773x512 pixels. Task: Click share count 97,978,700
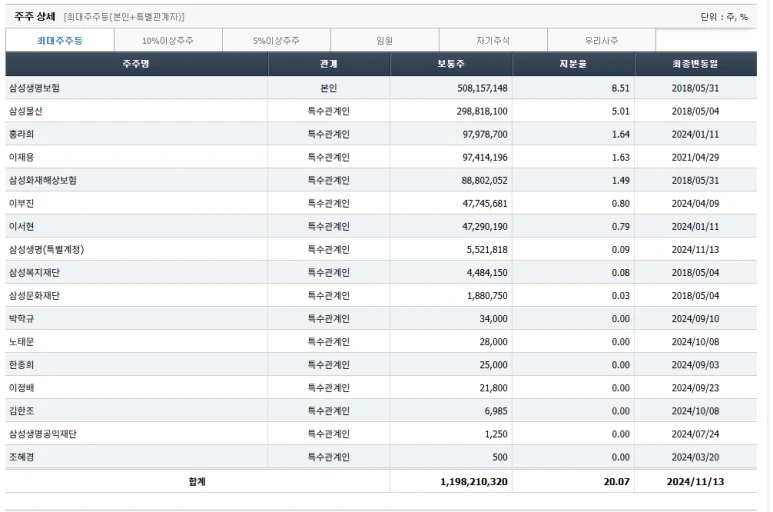tap(485, 135)
